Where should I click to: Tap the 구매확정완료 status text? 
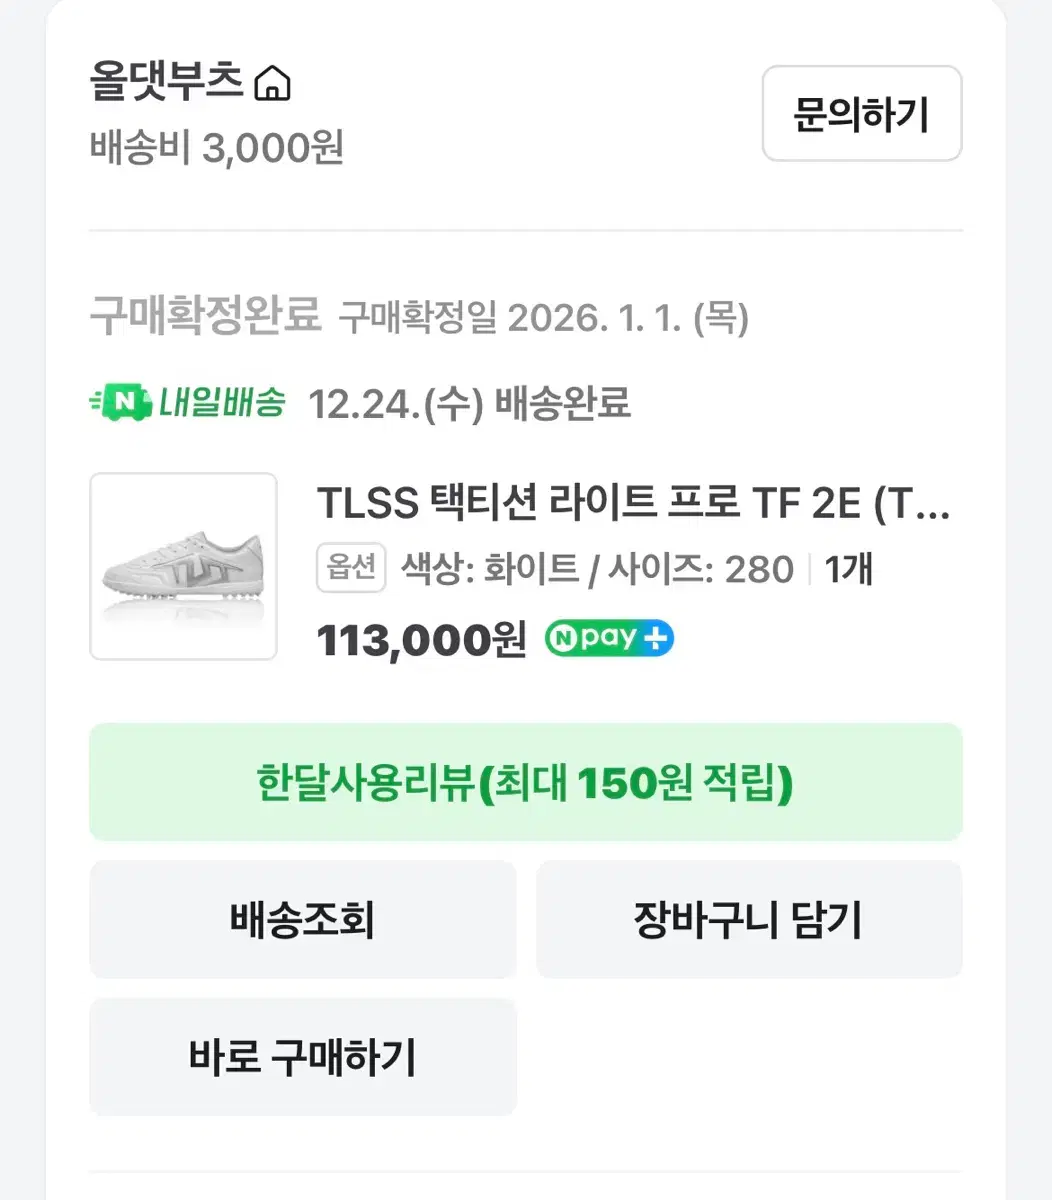coord(205,316)
